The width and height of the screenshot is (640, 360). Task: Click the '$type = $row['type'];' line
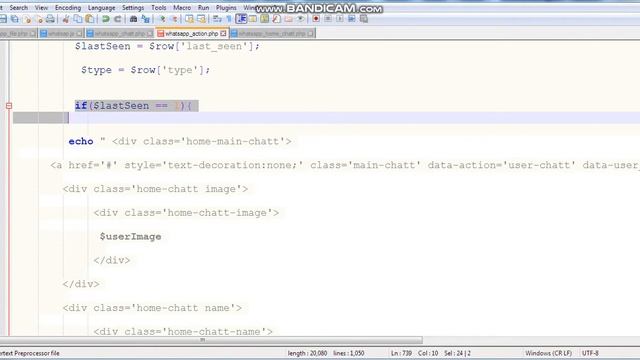(x=145, y=70)
